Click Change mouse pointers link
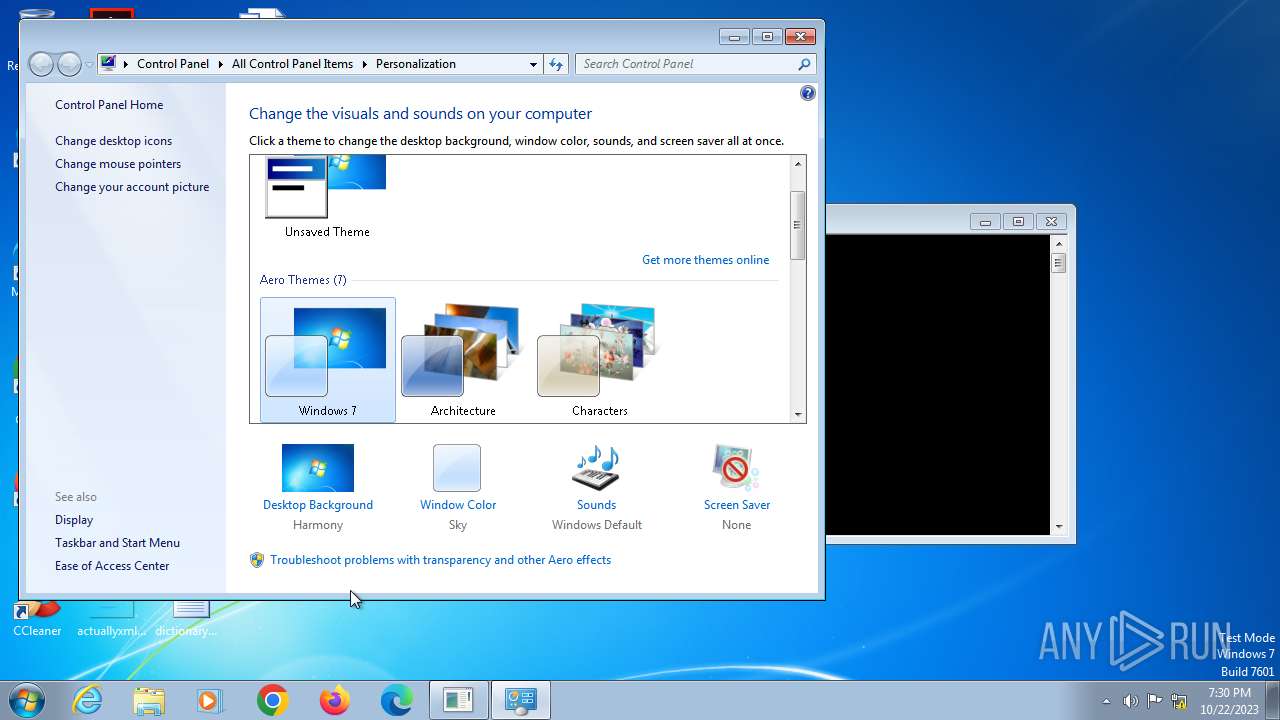The height and width of the screenshot is (720, 1280). click(x=118, y=164)
